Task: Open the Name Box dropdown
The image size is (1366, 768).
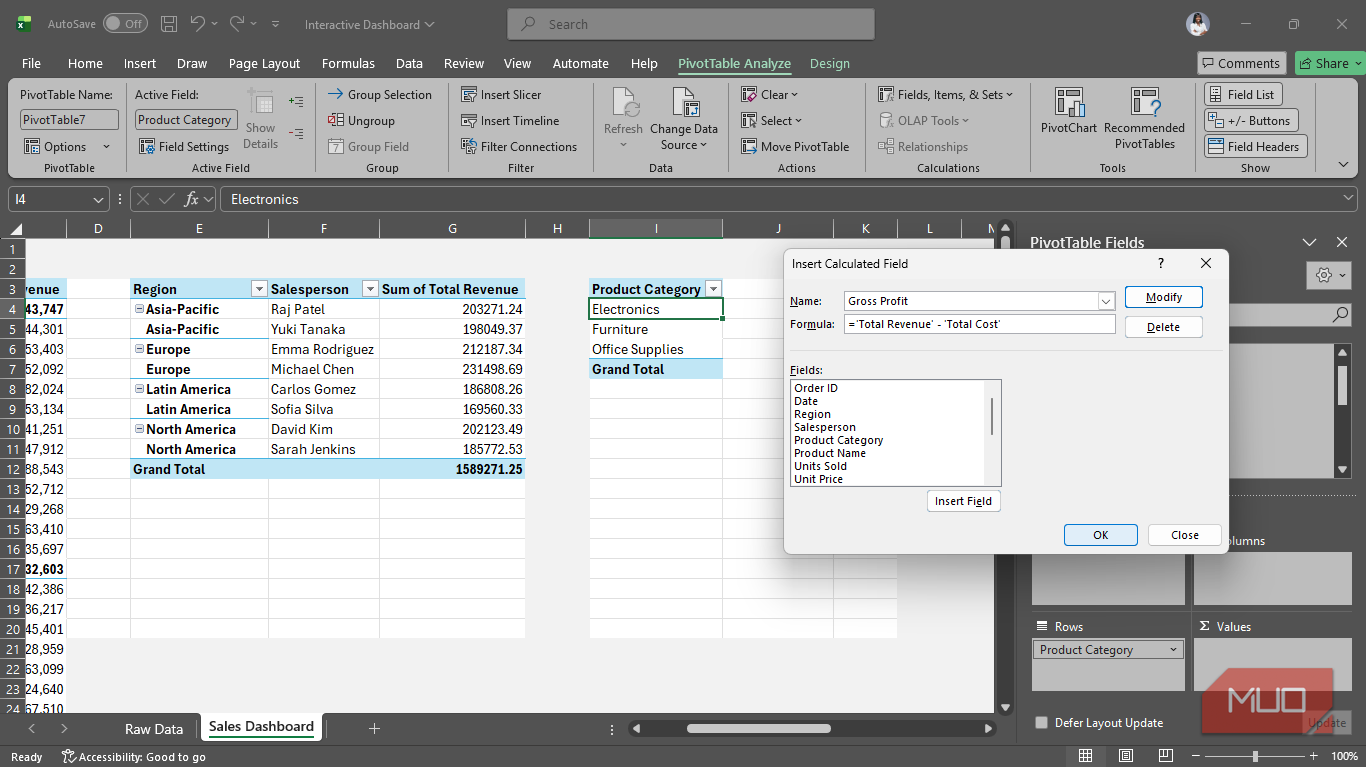Action: click(x=98, y=199)
